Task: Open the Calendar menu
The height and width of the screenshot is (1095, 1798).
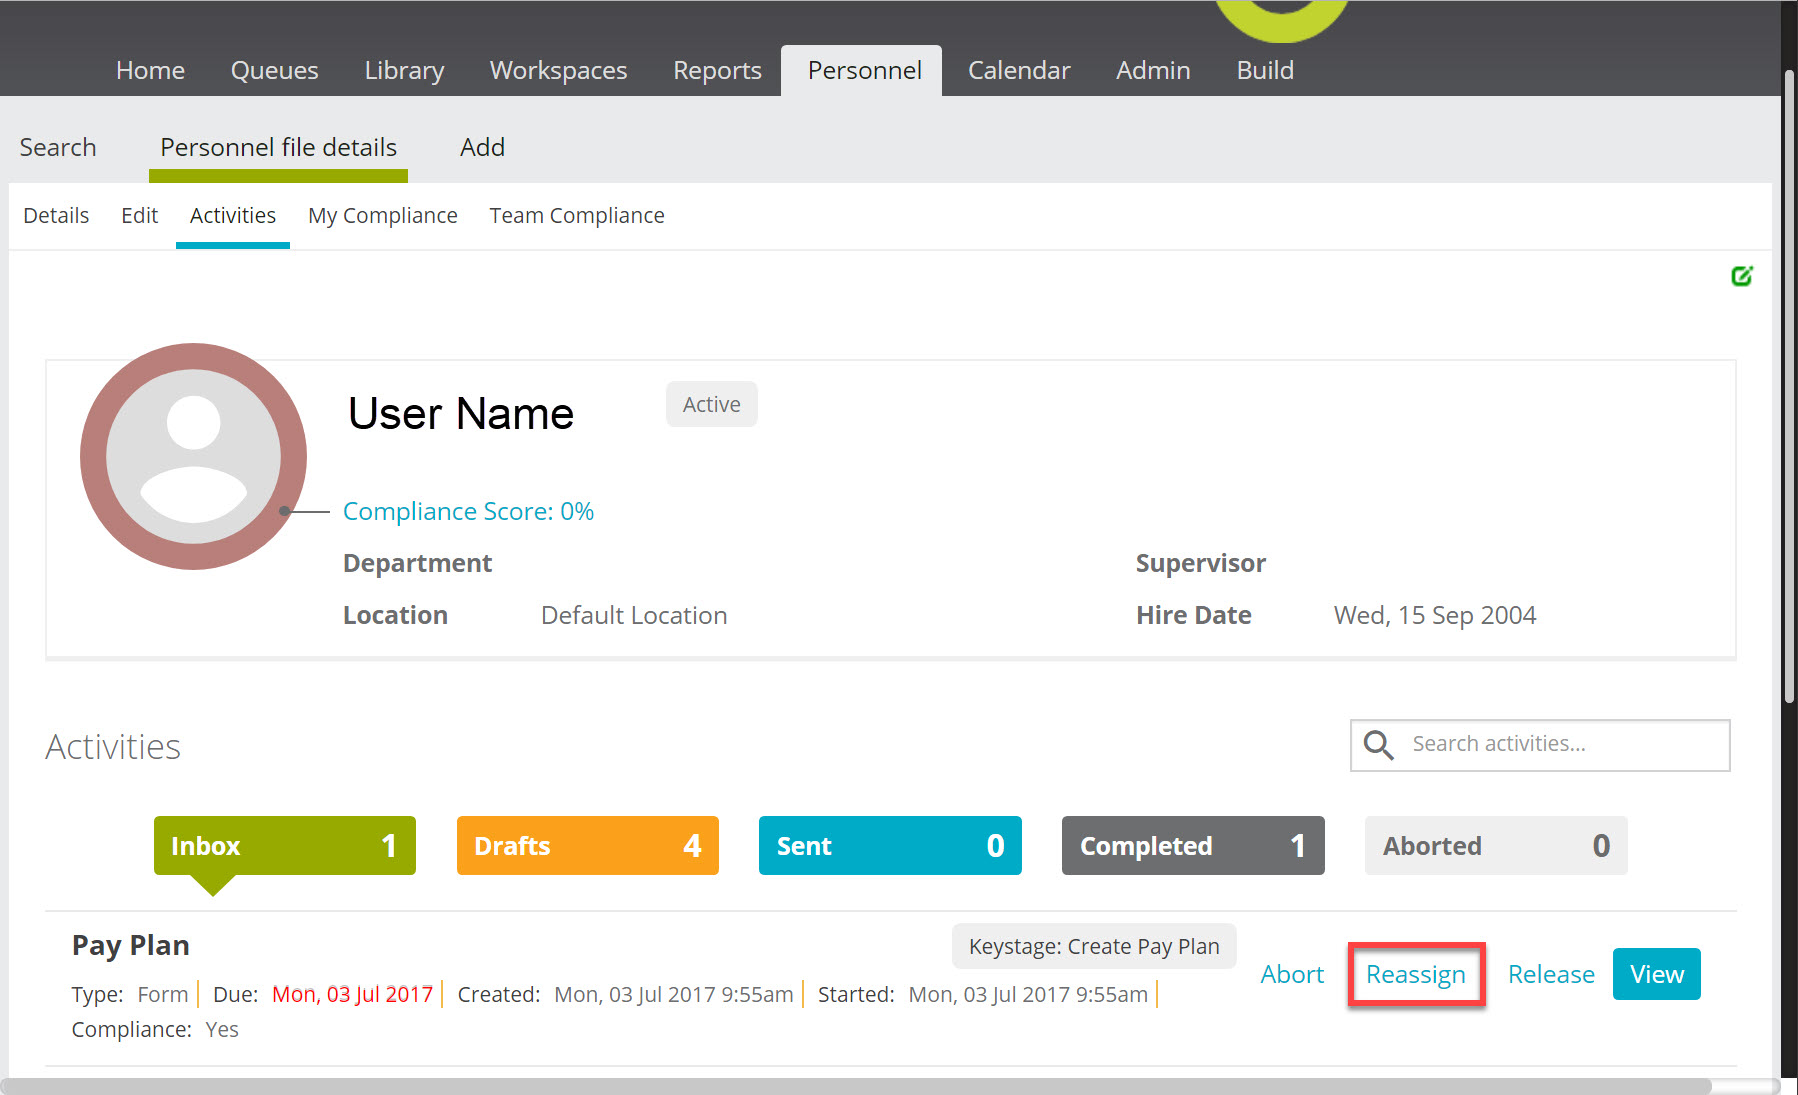Action: tap(1019, 70)
